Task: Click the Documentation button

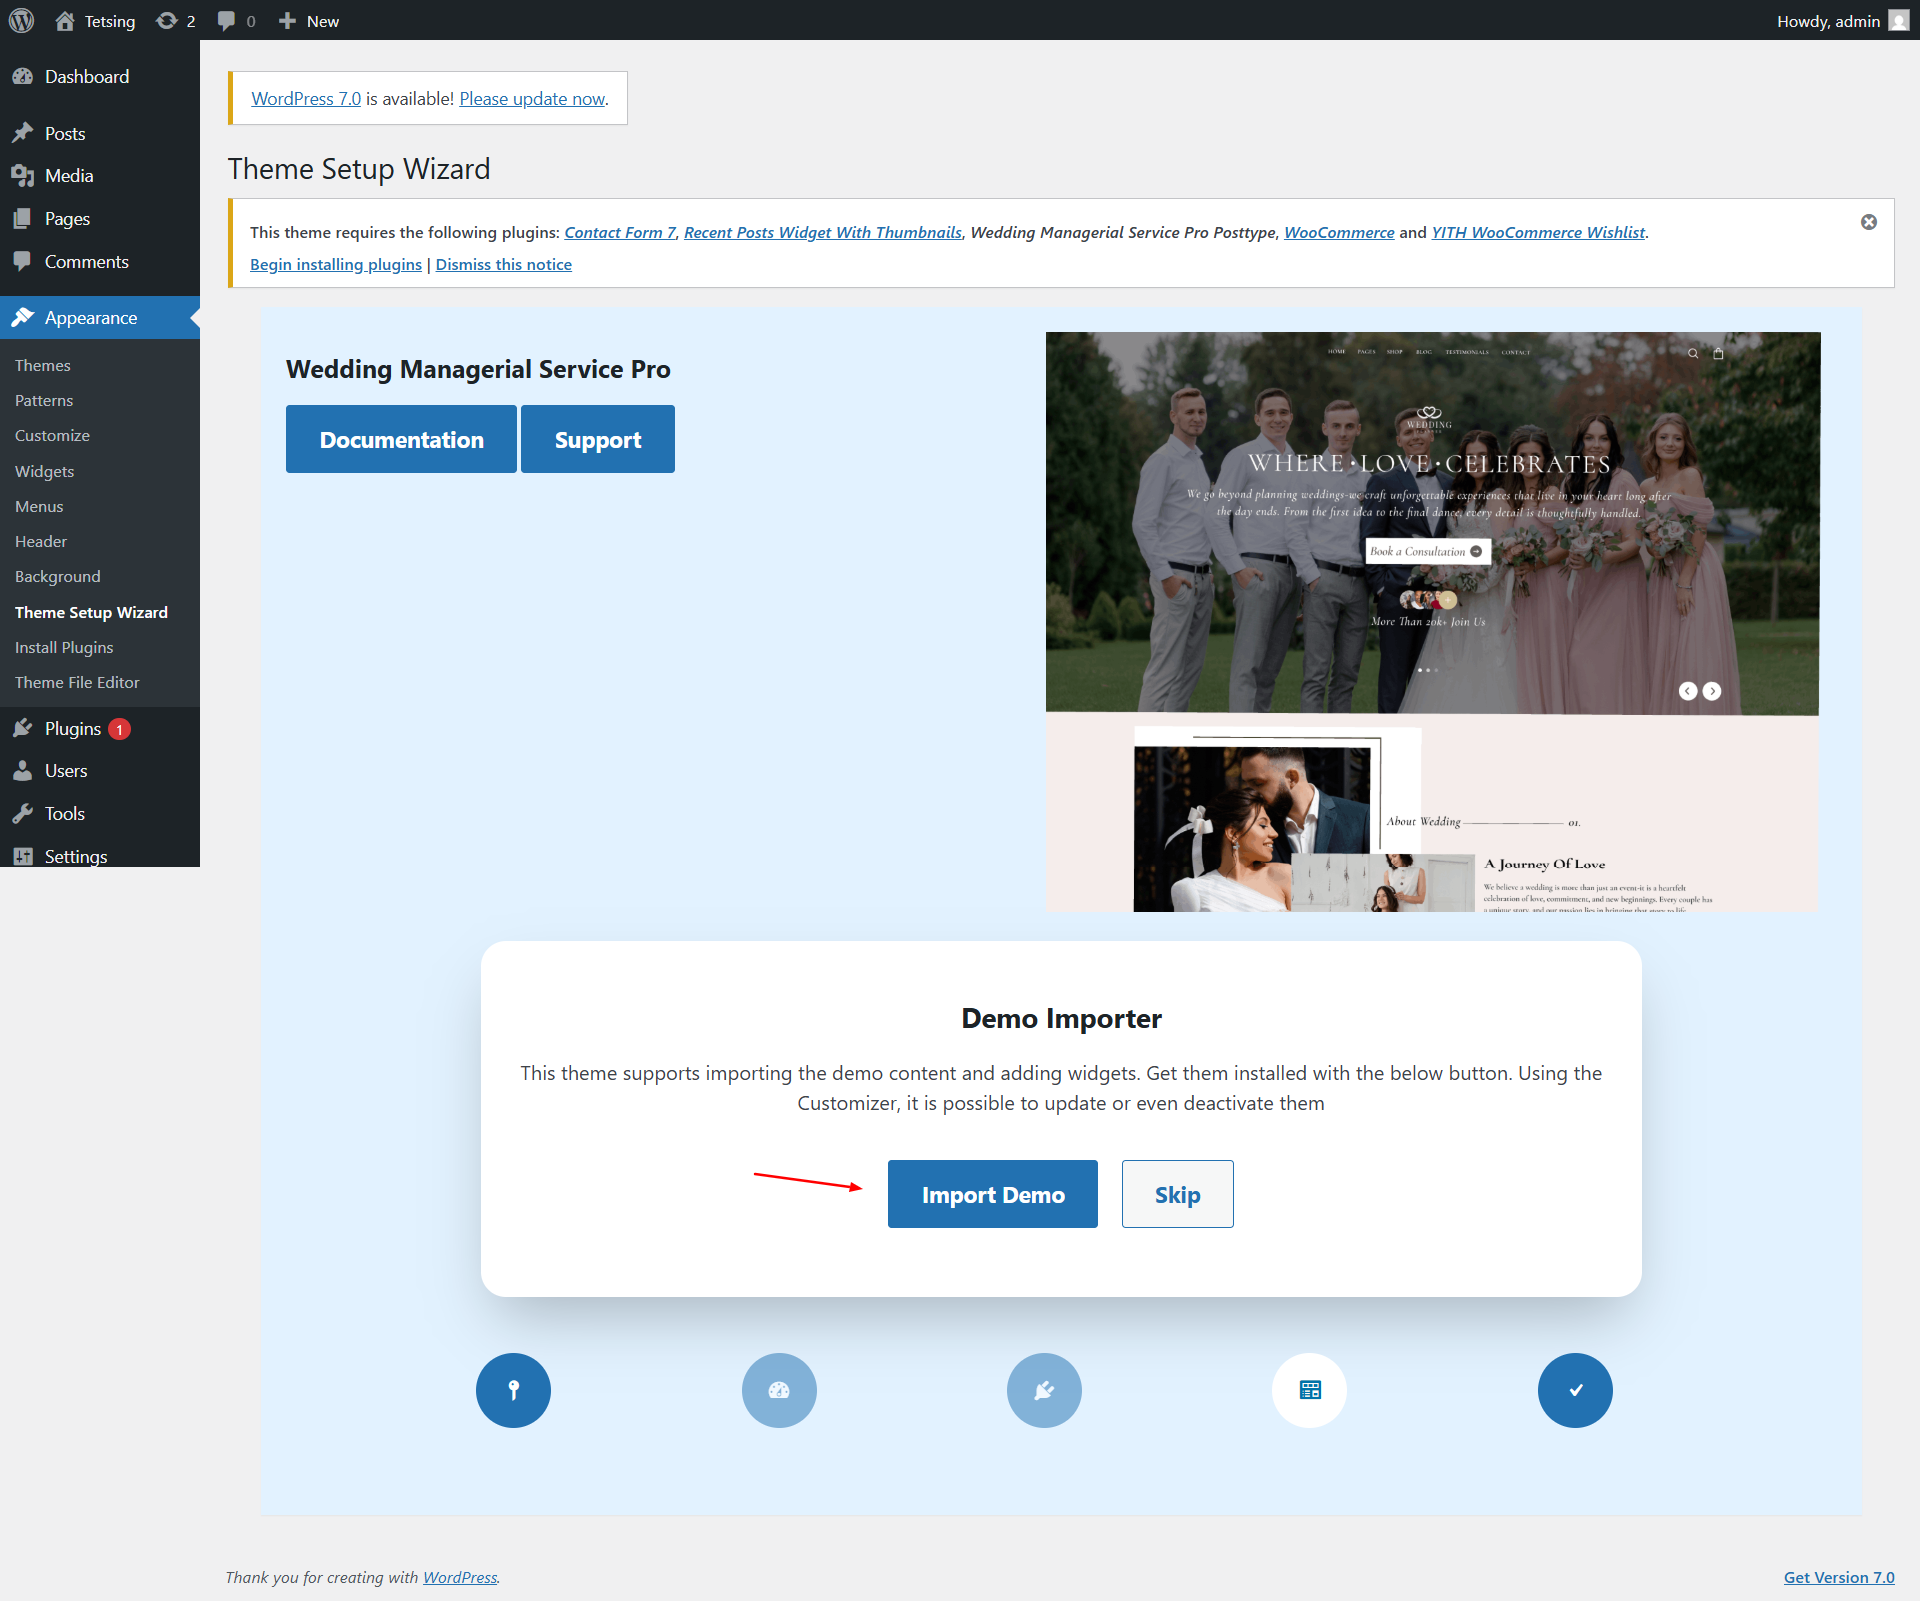Action: tap(401, 439)
